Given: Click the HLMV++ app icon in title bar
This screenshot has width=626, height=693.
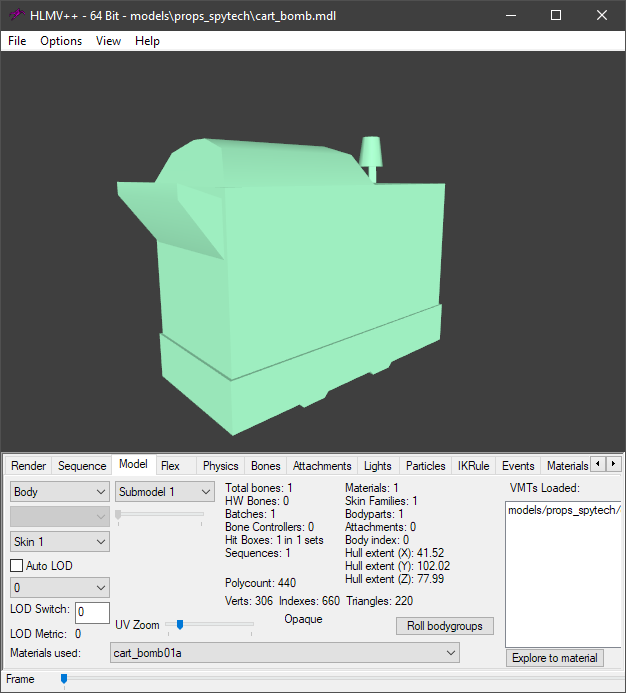Looking at the screenshot, I should point(16,15).
